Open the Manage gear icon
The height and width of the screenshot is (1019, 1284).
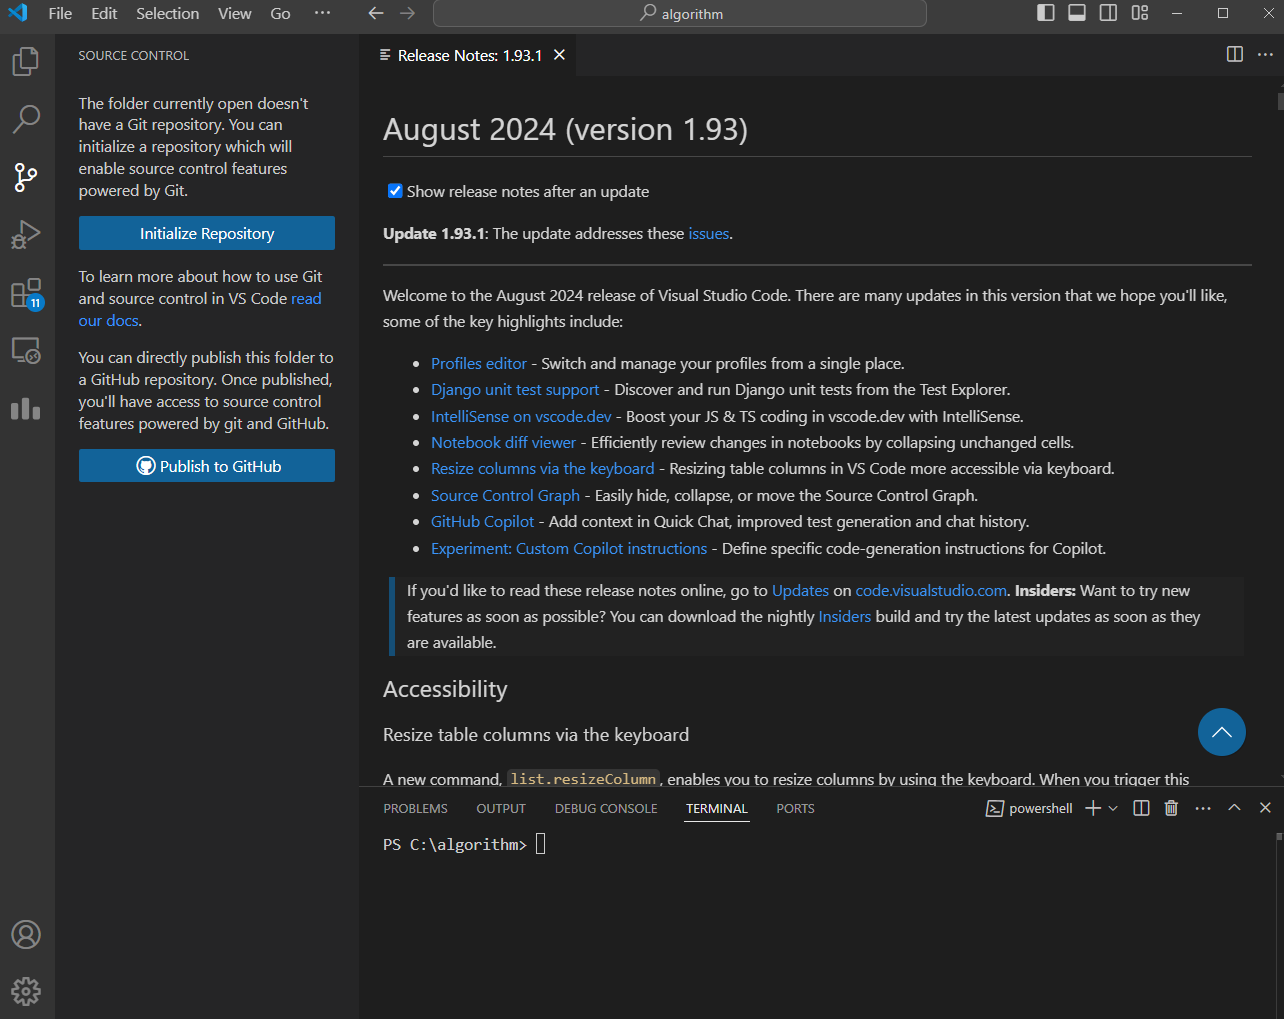click(26, 991)
